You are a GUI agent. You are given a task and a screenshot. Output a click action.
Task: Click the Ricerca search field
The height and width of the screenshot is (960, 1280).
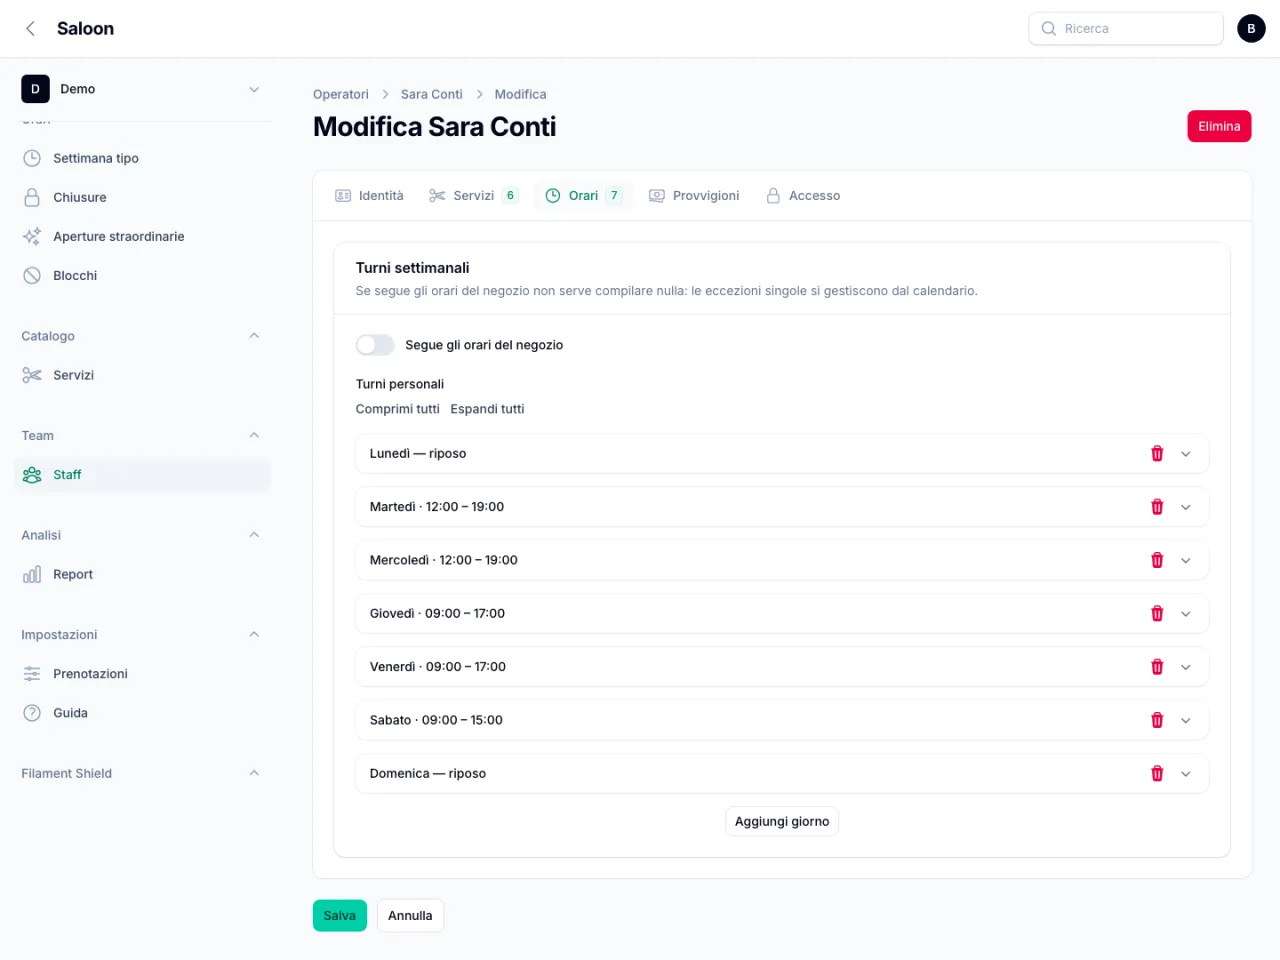tap(1126, 28)
